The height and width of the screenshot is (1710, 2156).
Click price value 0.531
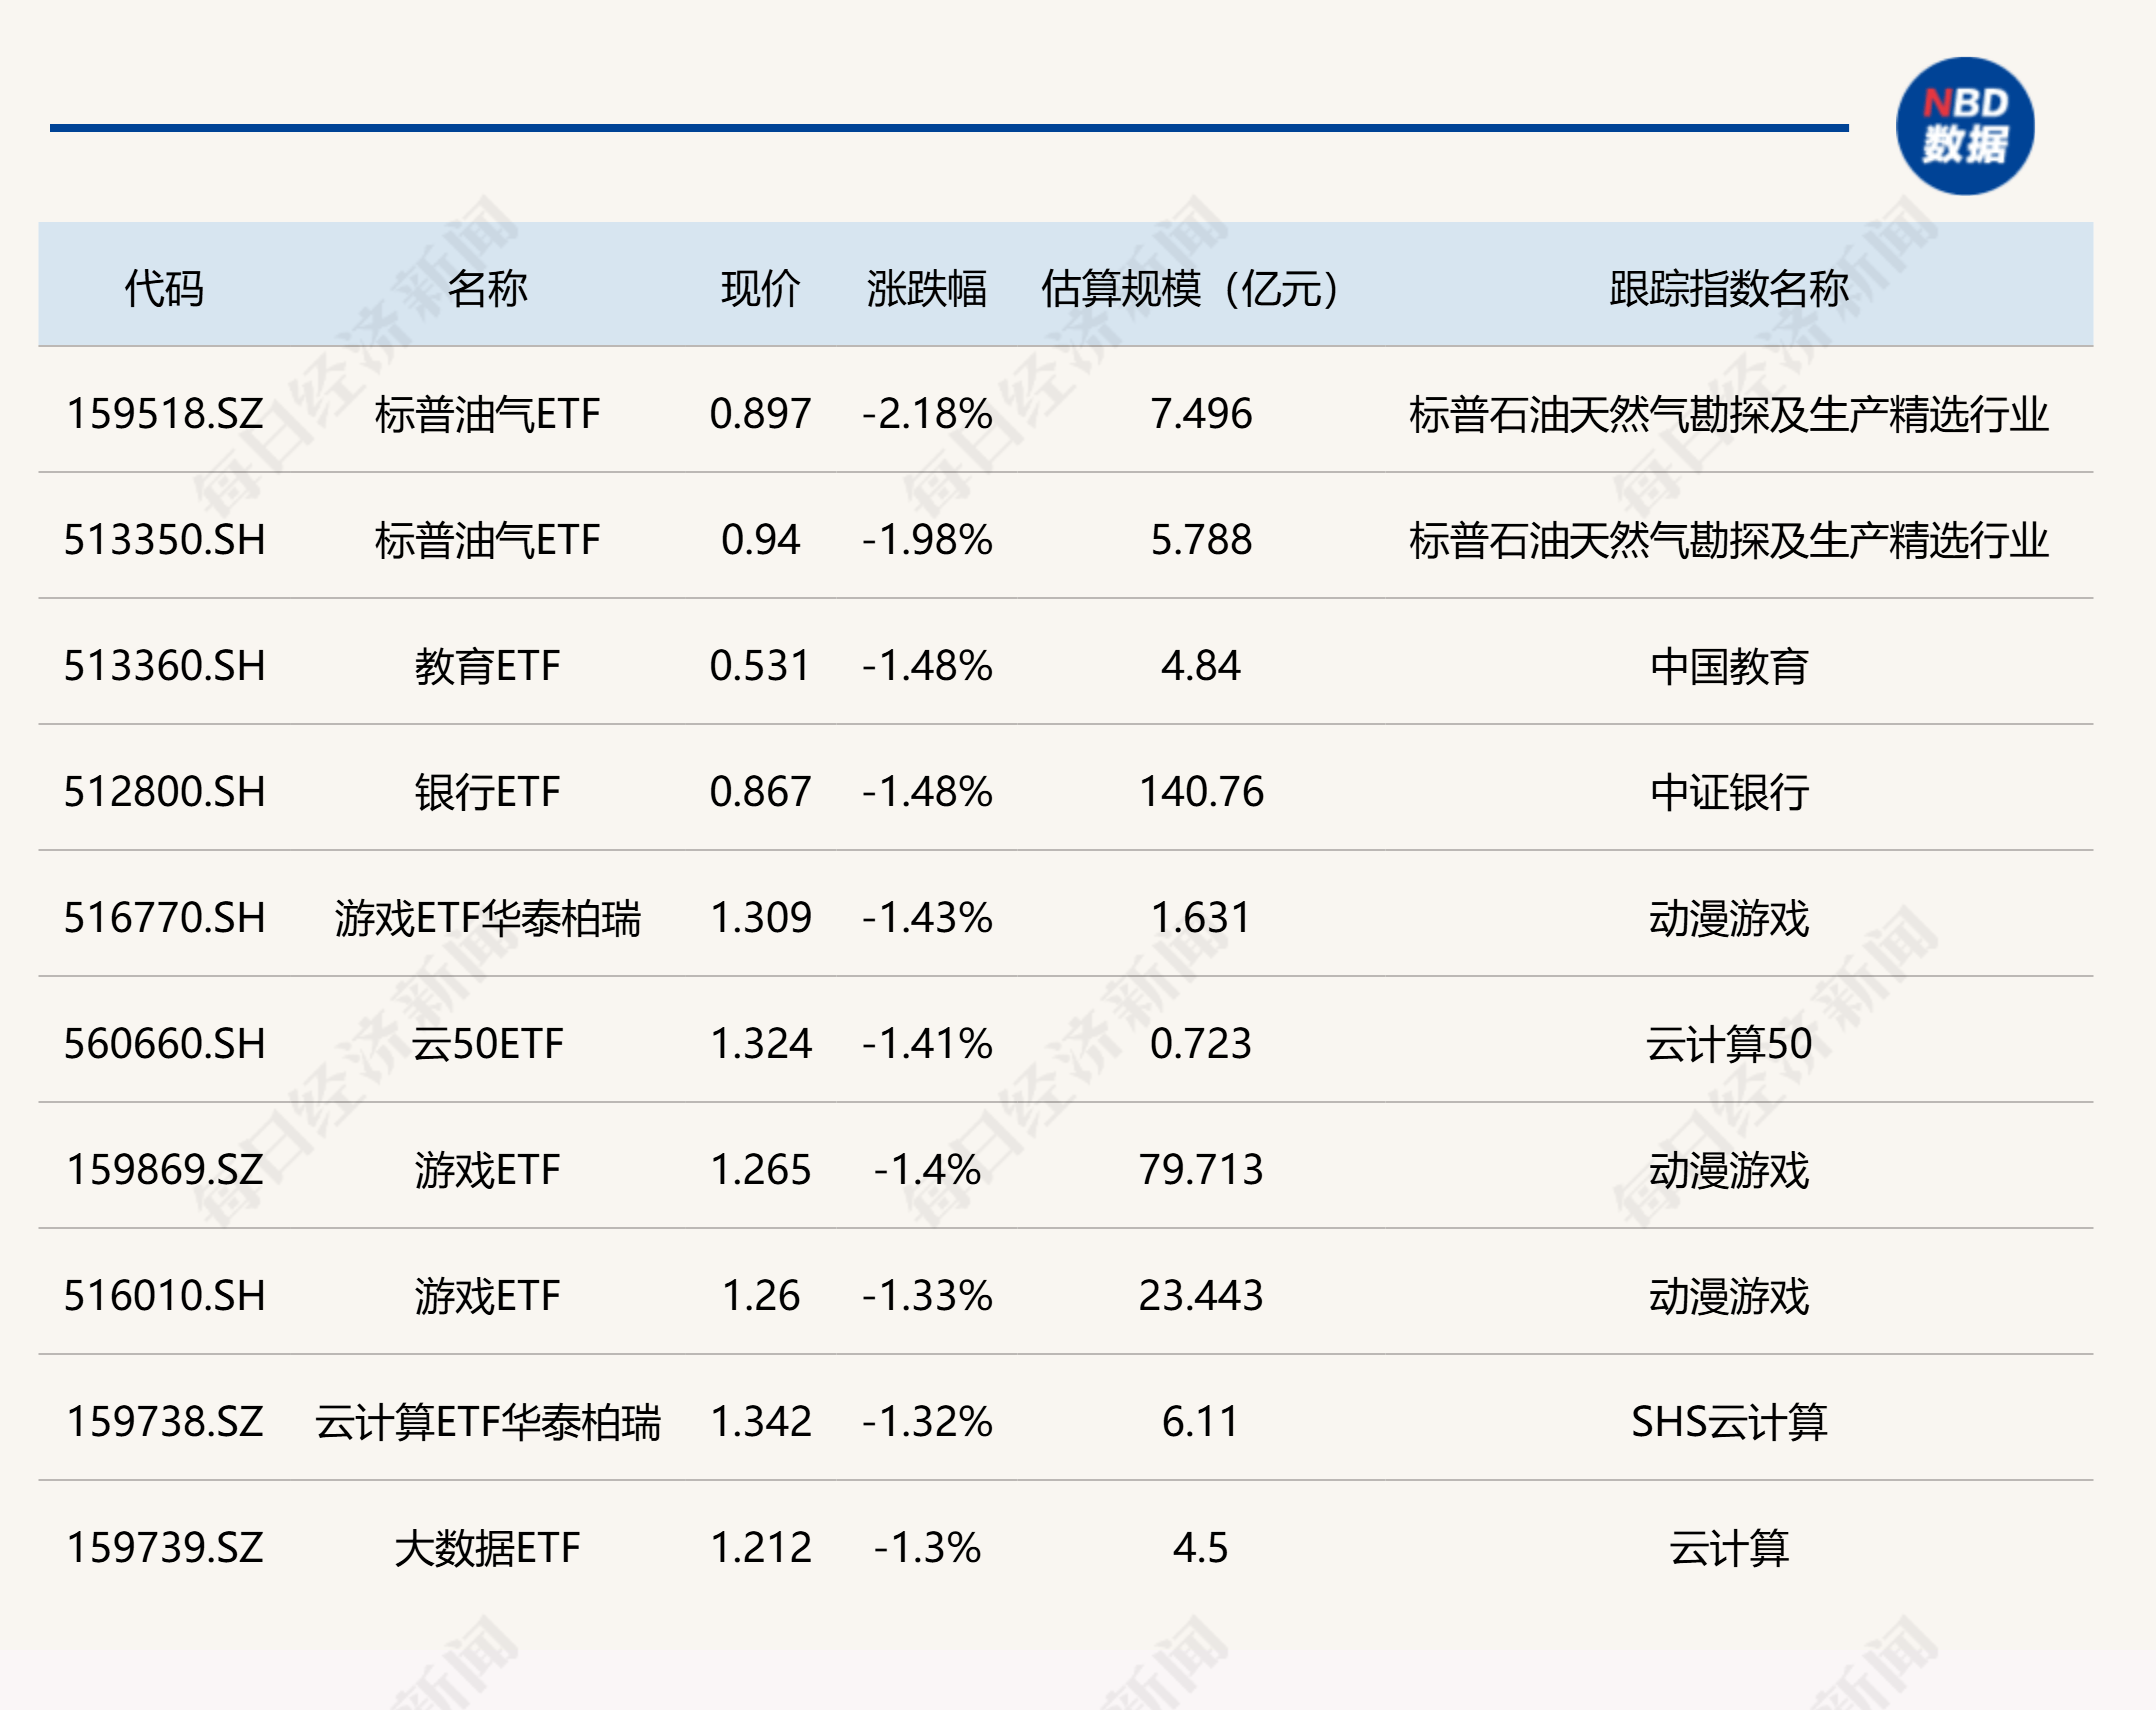tap(761, 666)
